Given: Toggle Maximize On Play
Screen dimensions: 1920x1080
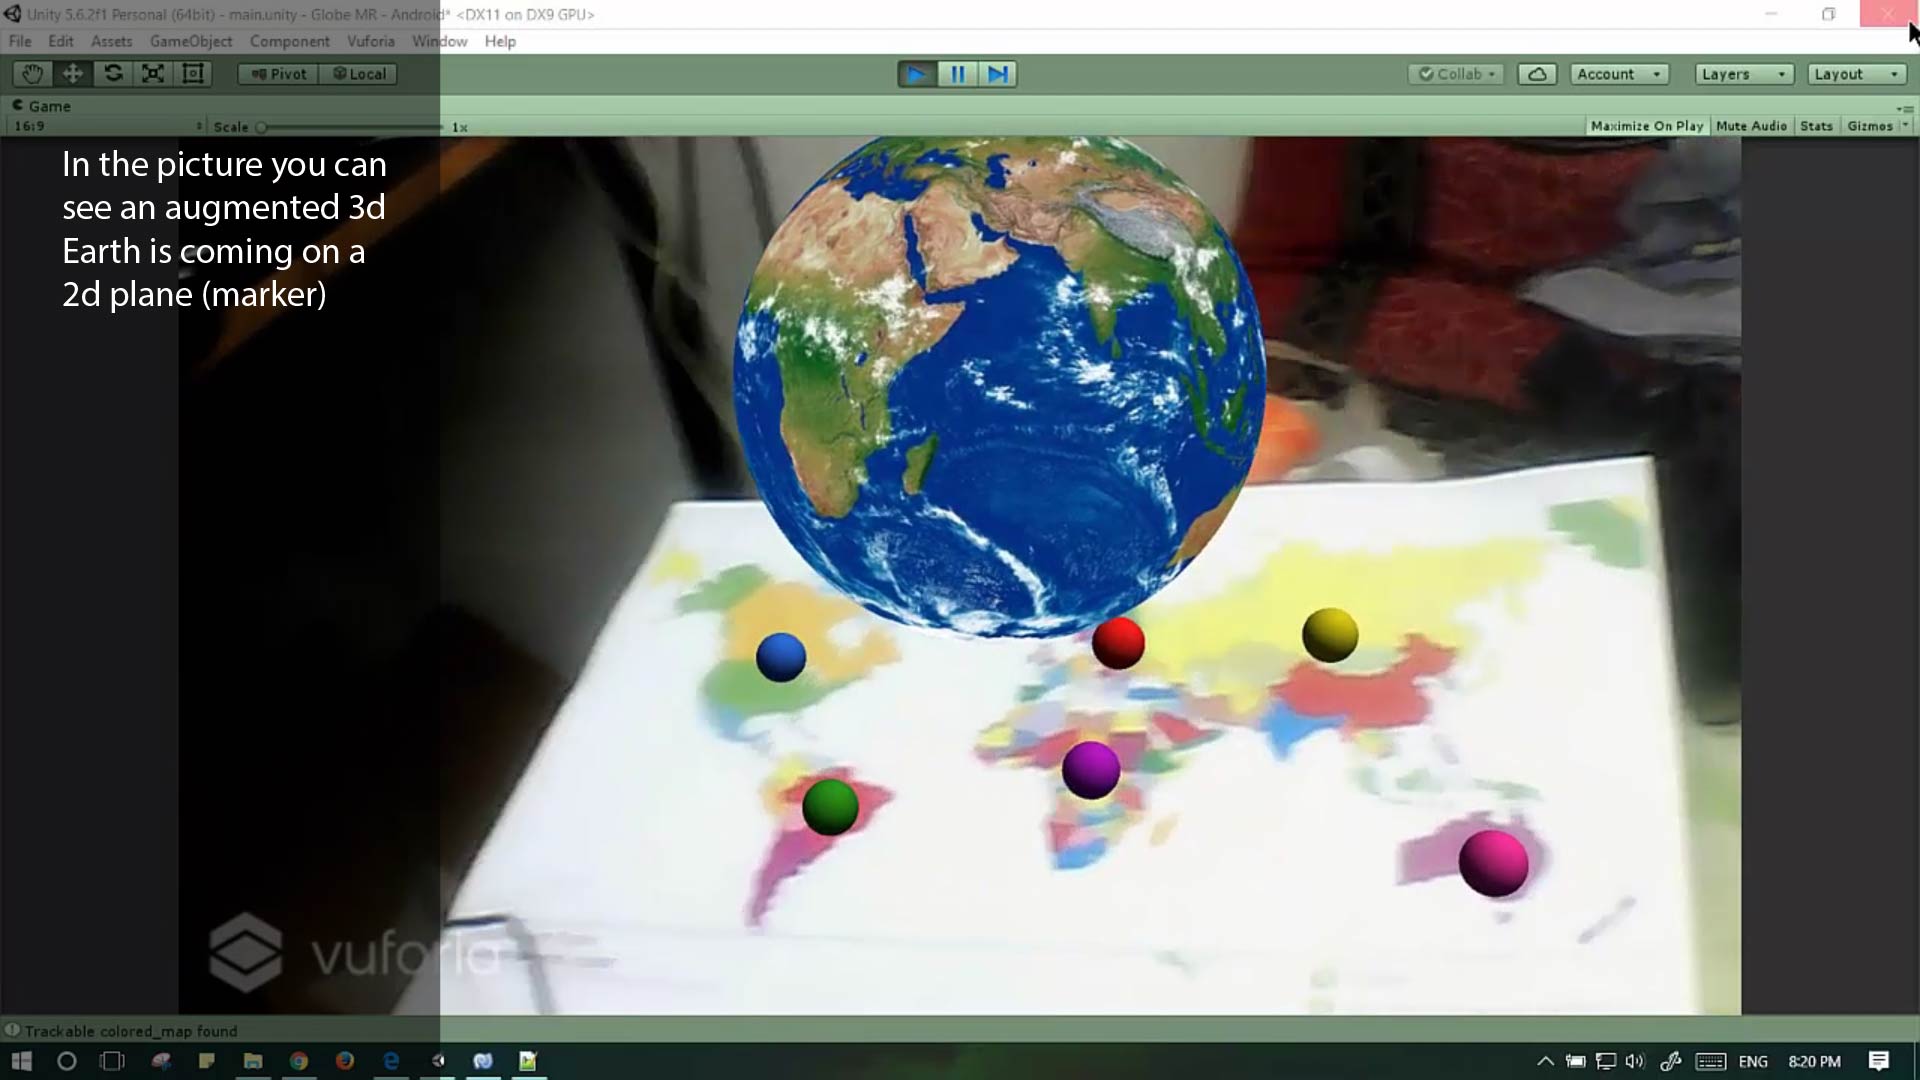Looking at the screenshot, I should pos(1646,126).
